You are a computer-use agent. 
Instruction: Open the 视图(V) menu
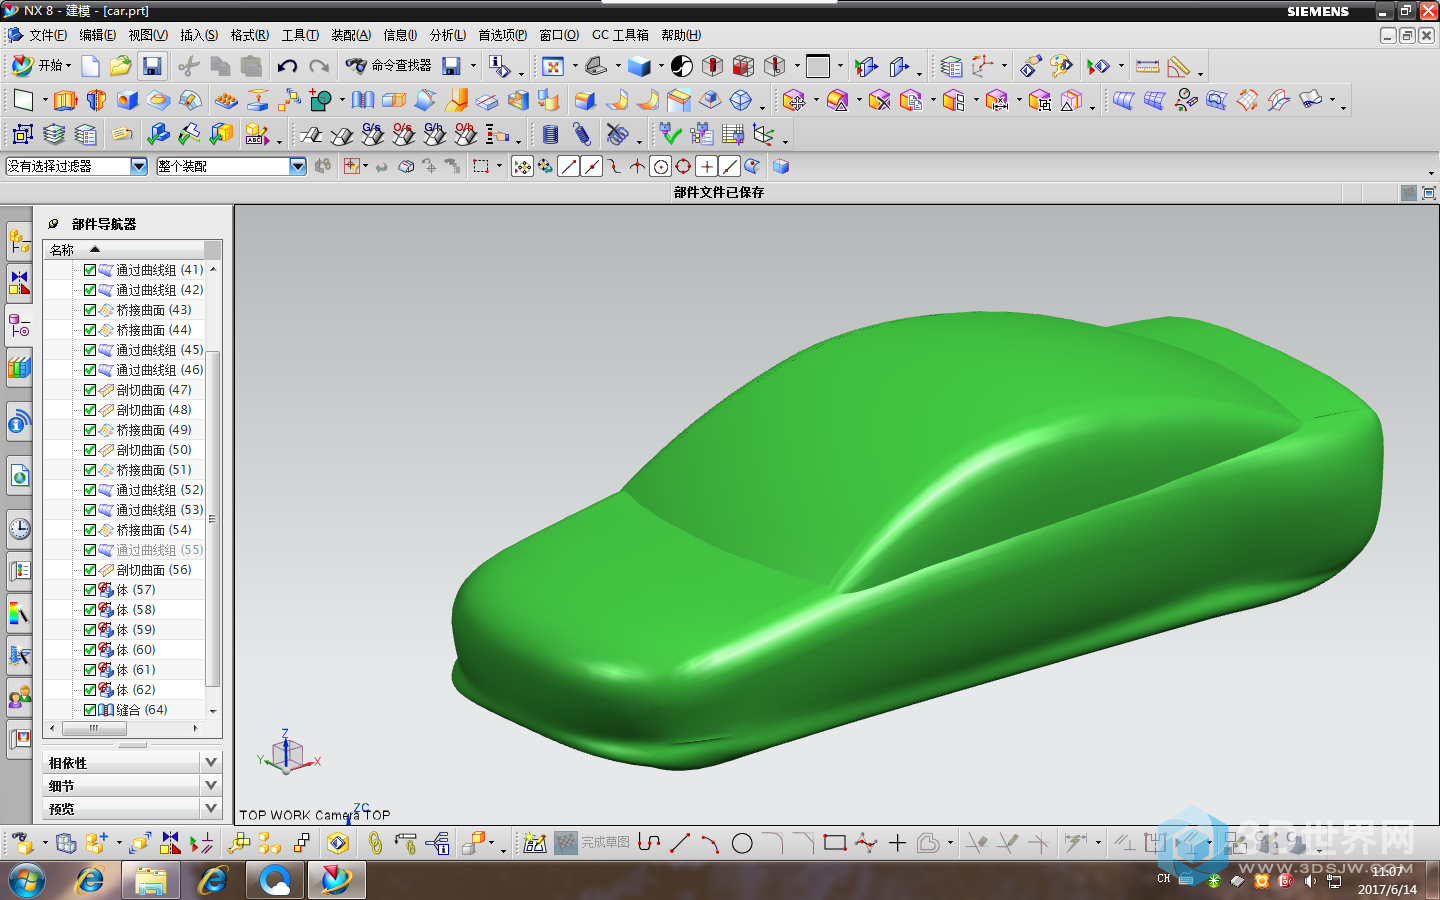pyautogui.click(x=148, y=35)
